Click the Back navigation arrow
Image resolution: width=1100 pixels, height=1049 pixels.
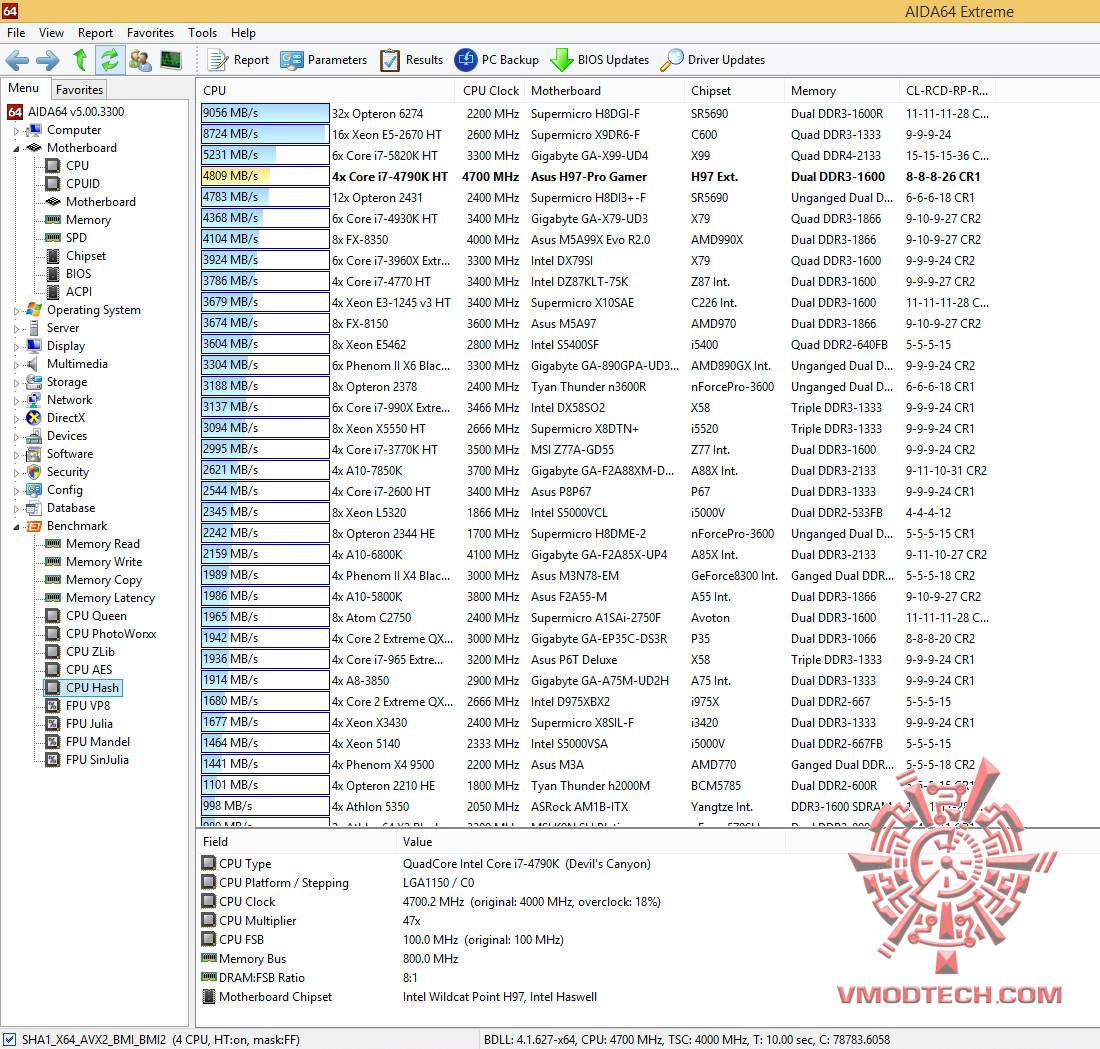pyautogui.click(x=18, y=60)
